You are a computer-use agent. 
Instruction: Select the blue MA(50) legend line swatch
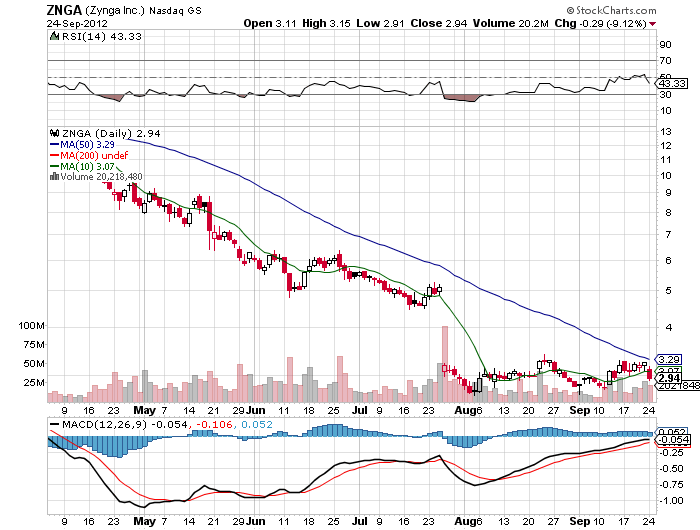(x=54, y=145)
